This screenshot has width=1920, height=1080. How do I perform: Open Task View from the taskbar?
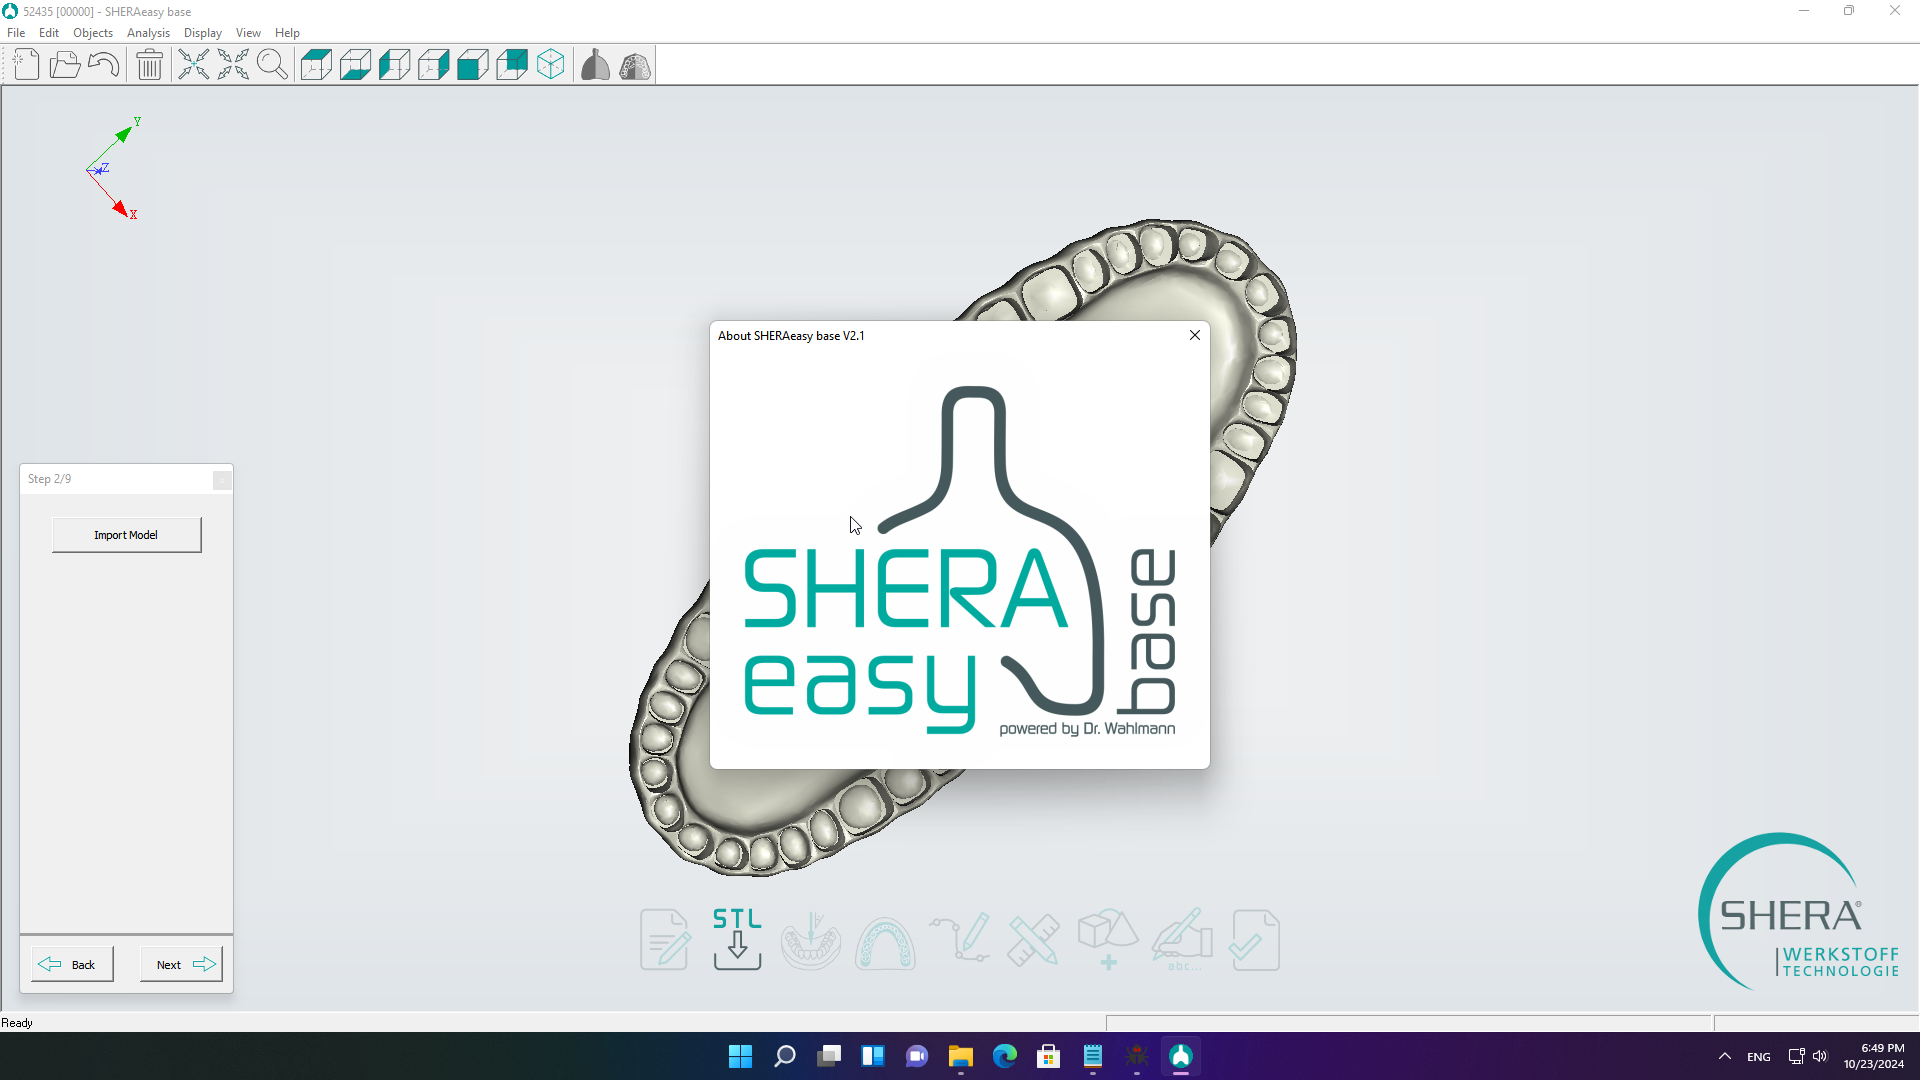(x=829, y=1056)
